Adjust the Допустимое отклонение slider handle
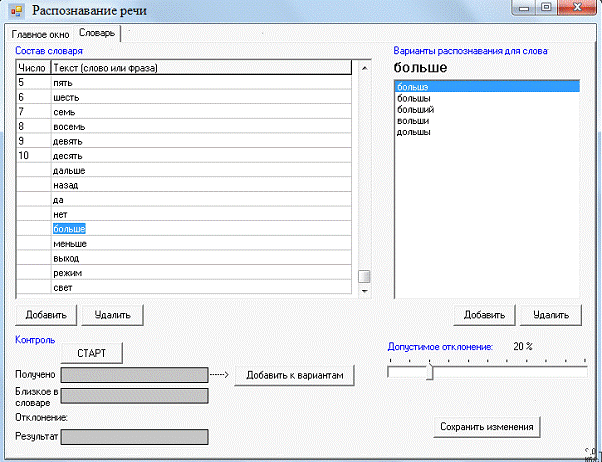The height and width of the screenshot is (462, 602). tap(430, 372)
